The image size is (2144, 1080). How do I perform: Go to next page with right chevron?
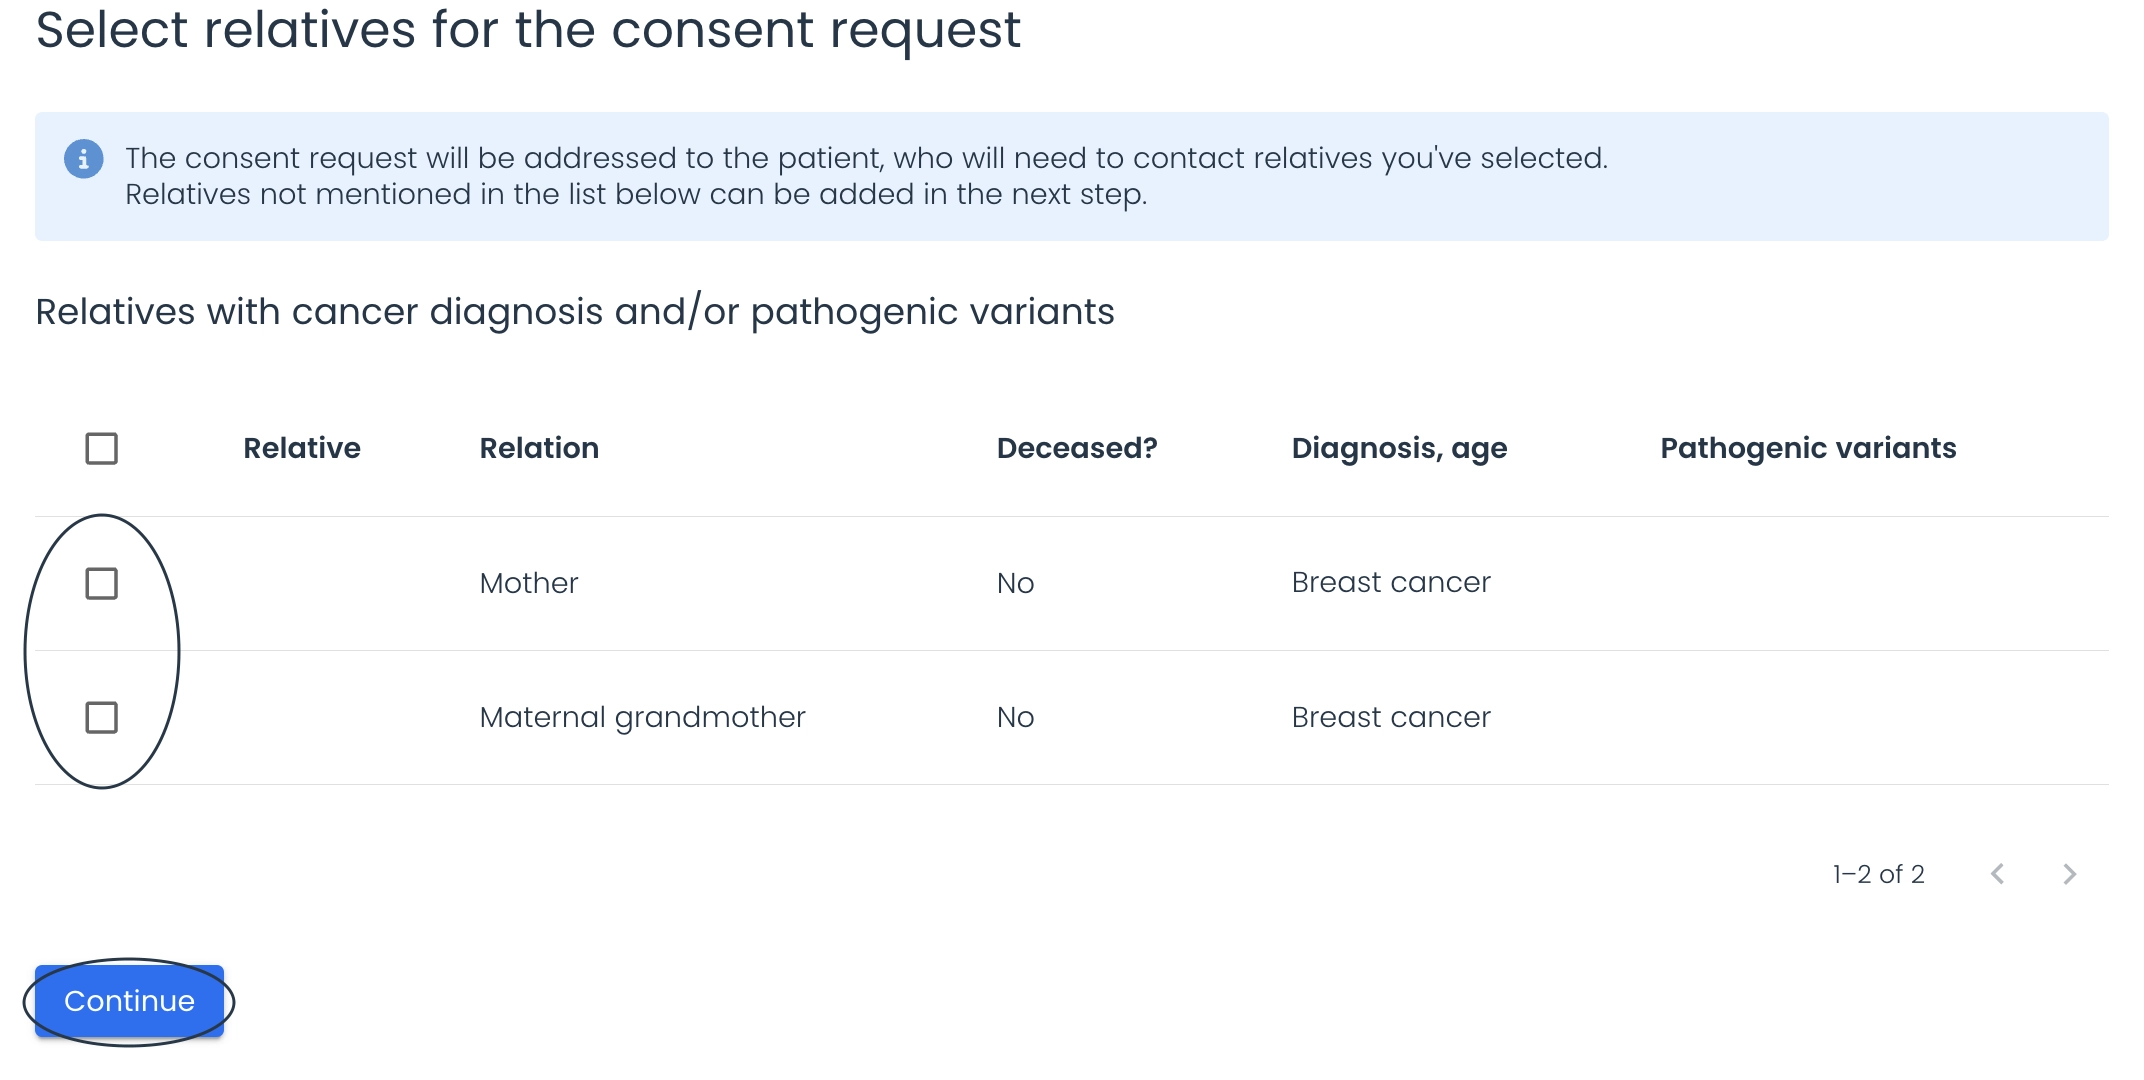[x=2069, y=874]
